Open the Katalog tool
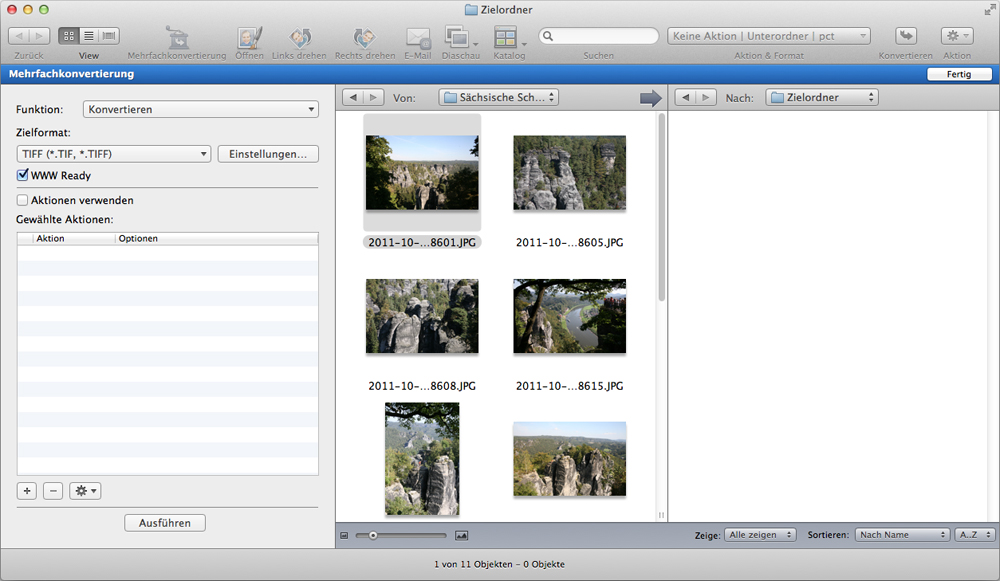This screenshot has height=581, width=1000. point(506,37)
